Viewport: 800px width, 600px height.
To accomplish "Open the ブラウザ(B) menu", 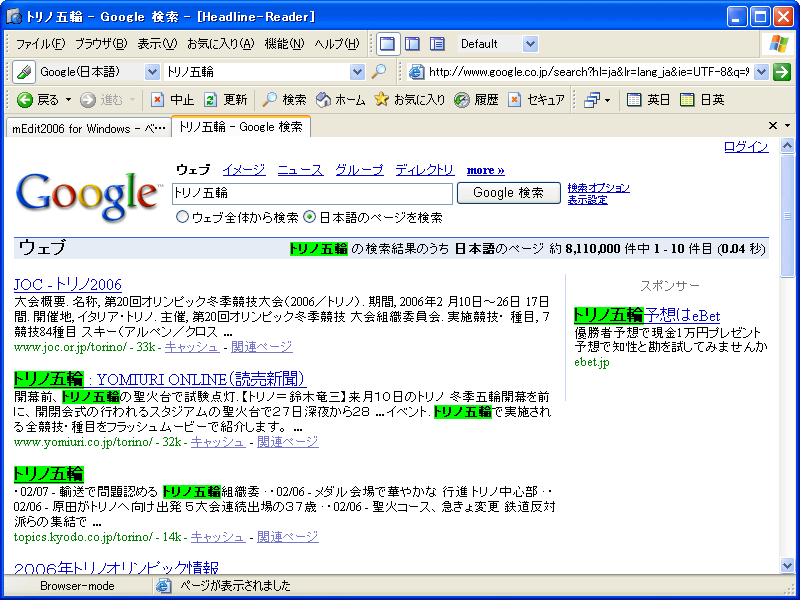I will 101,44.
